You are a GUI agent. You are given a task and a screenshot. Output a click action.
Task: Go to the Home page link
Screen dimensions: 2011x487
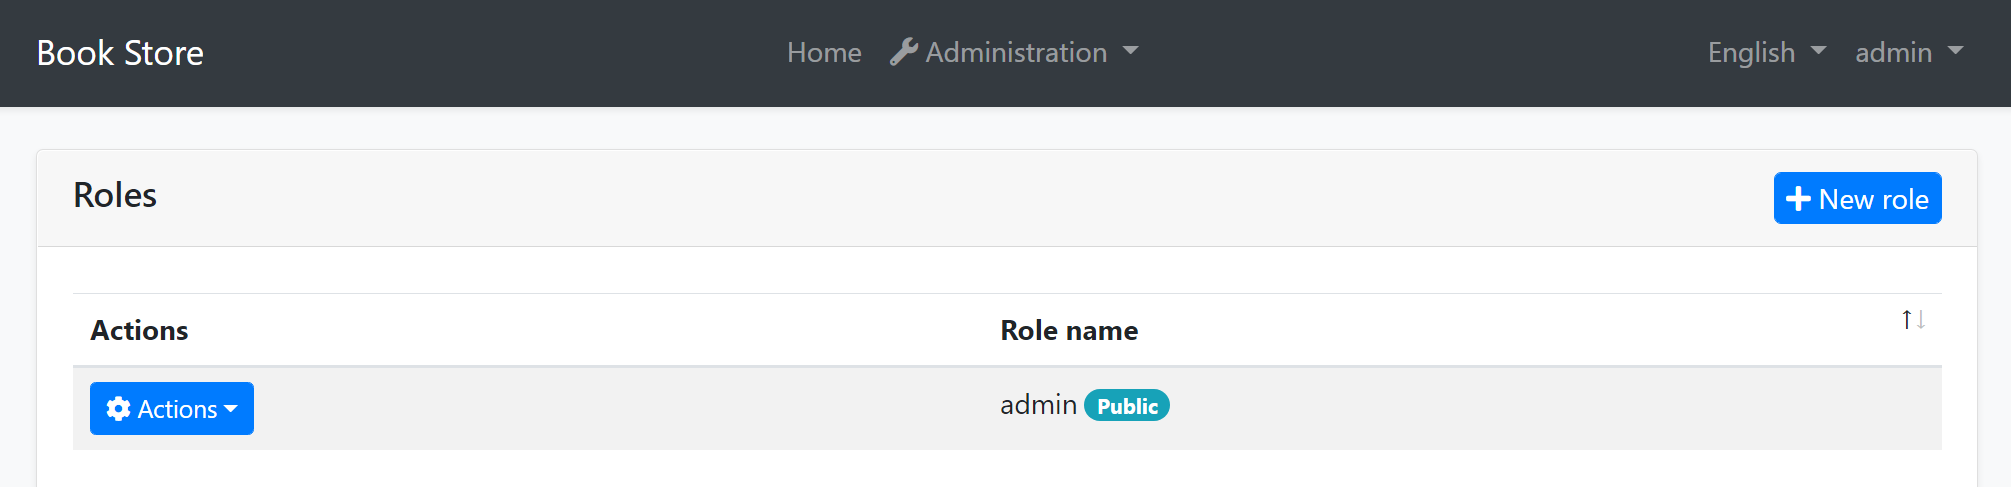(823, 53)
